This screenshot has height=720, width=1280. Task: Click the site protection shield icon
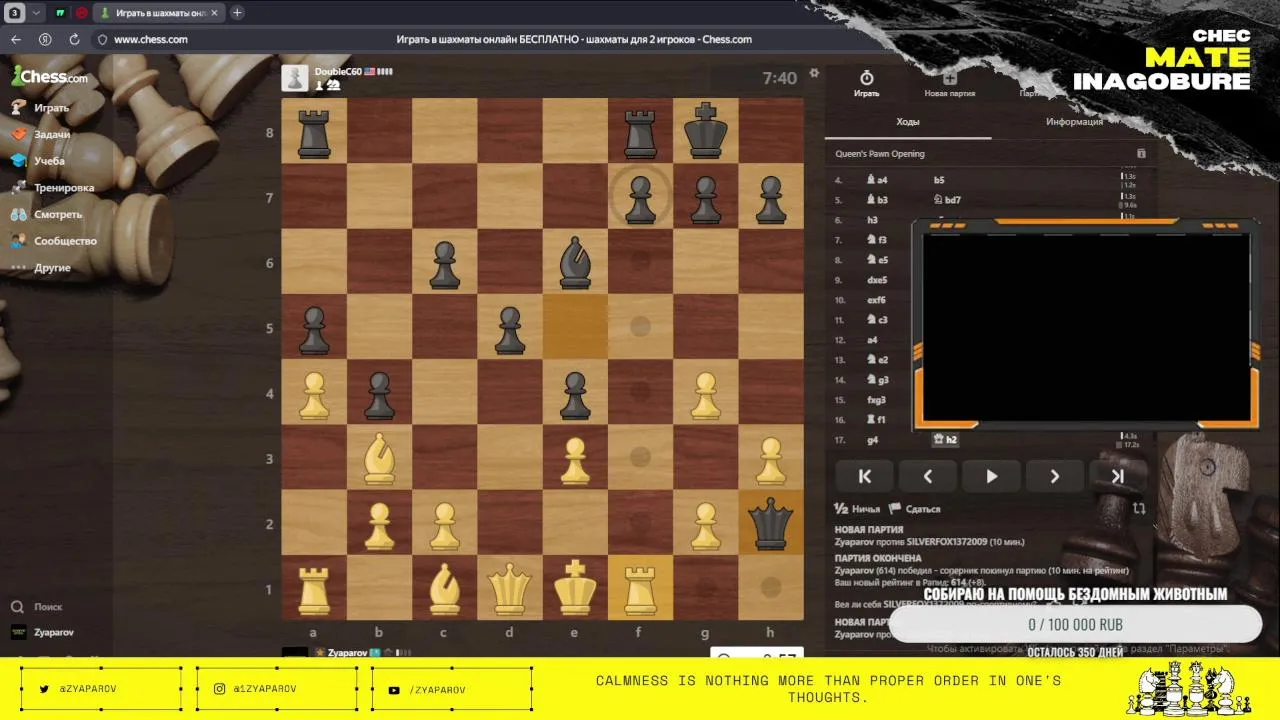(x=102, y=40)
